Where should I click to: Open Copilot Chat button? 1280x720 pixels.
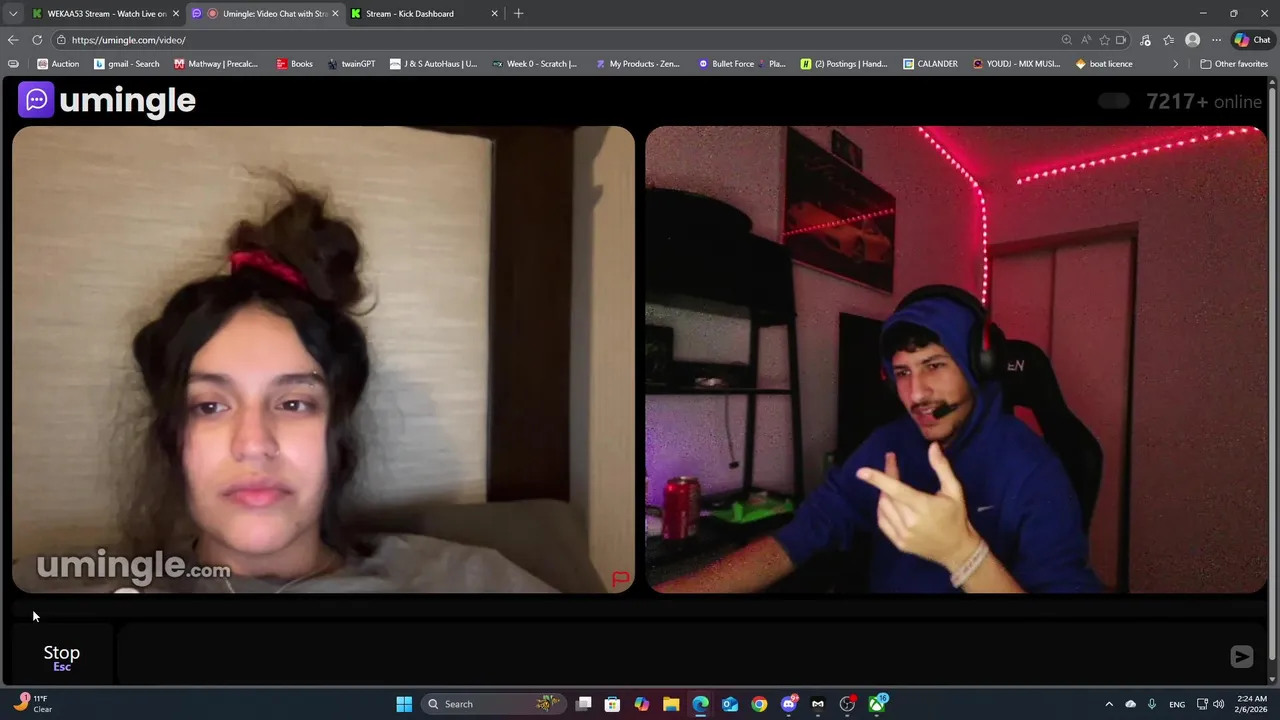[1252, 40]
